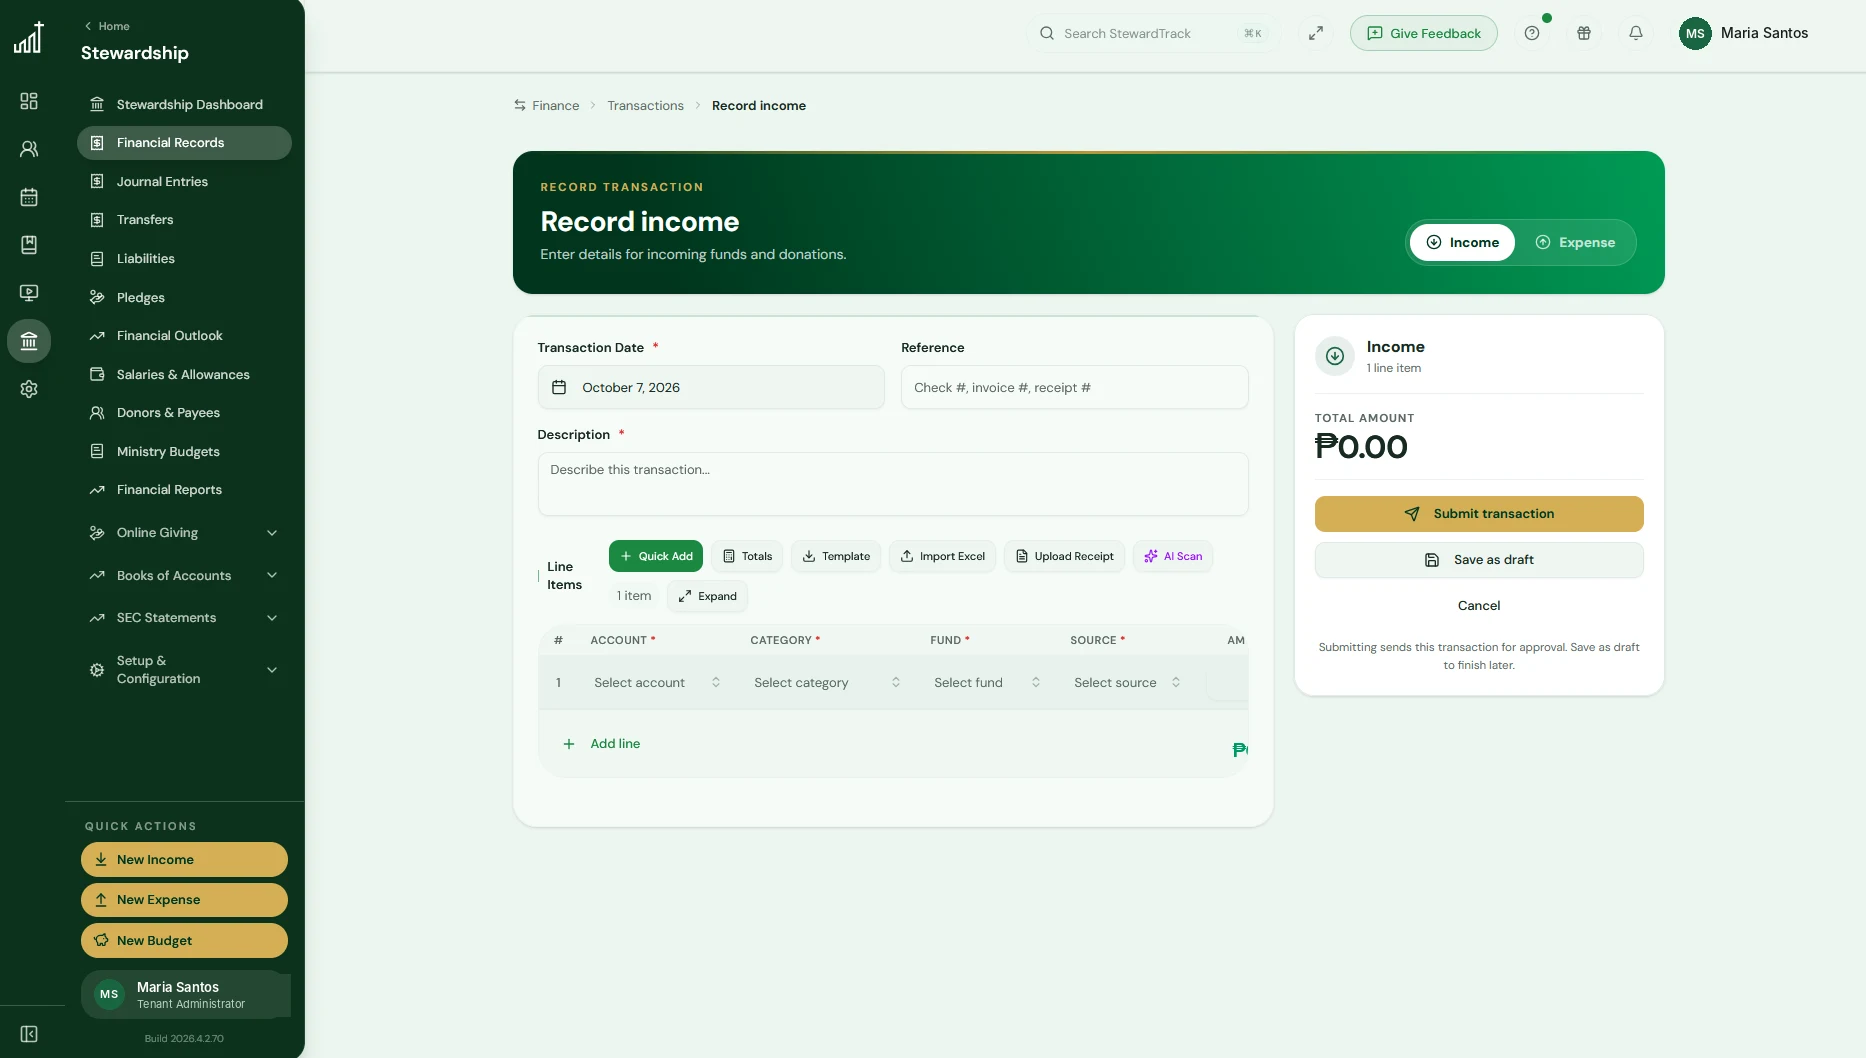Expand Setup & Configuration section

184,670
